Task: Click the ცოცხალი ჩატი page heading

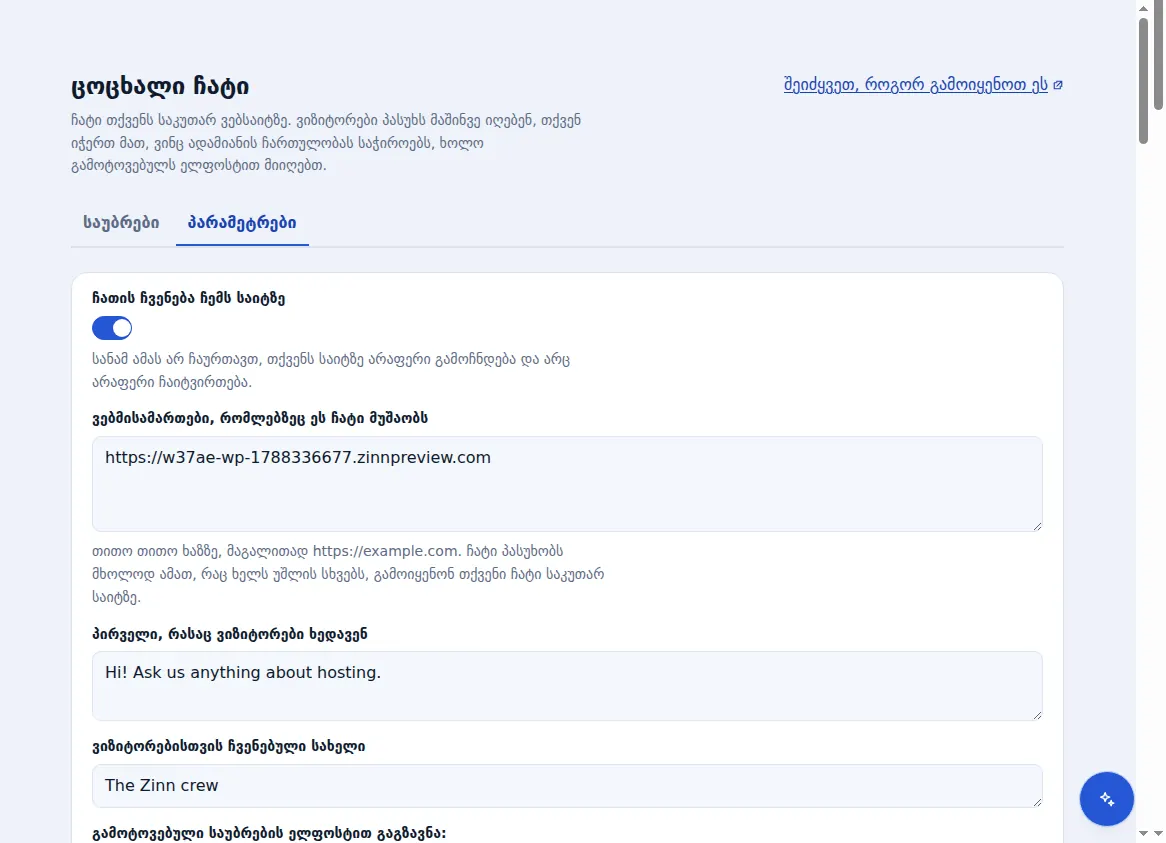Action: coord(160,86)
